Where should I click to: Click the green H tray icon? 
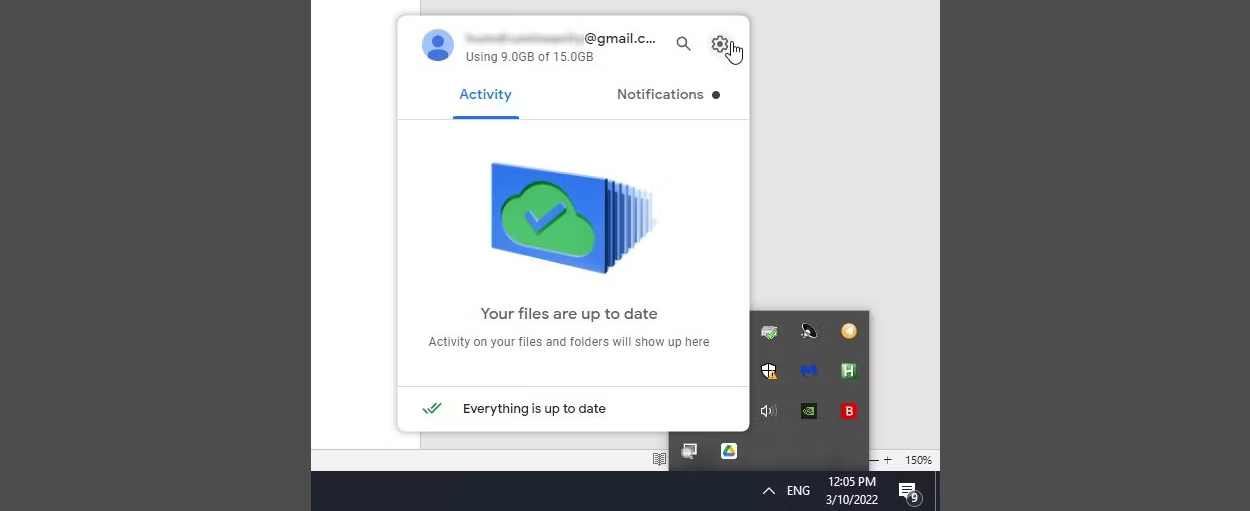[x=849, y=371]
